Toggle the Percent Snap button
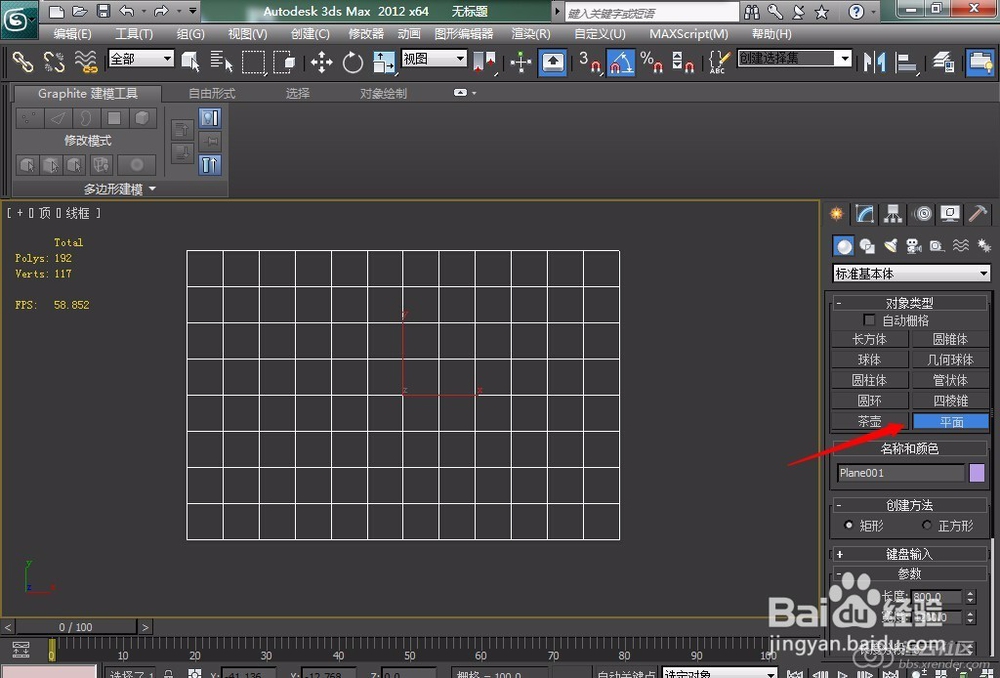This screenshot has height=678, width=1000. point(651,62)
